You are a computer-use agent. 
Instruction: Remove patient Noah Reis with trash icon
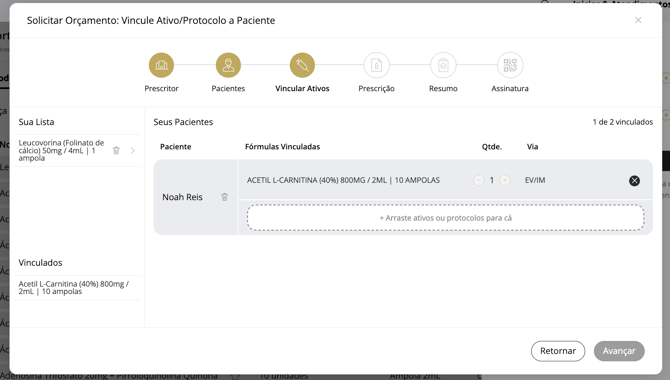pos(224,197)
